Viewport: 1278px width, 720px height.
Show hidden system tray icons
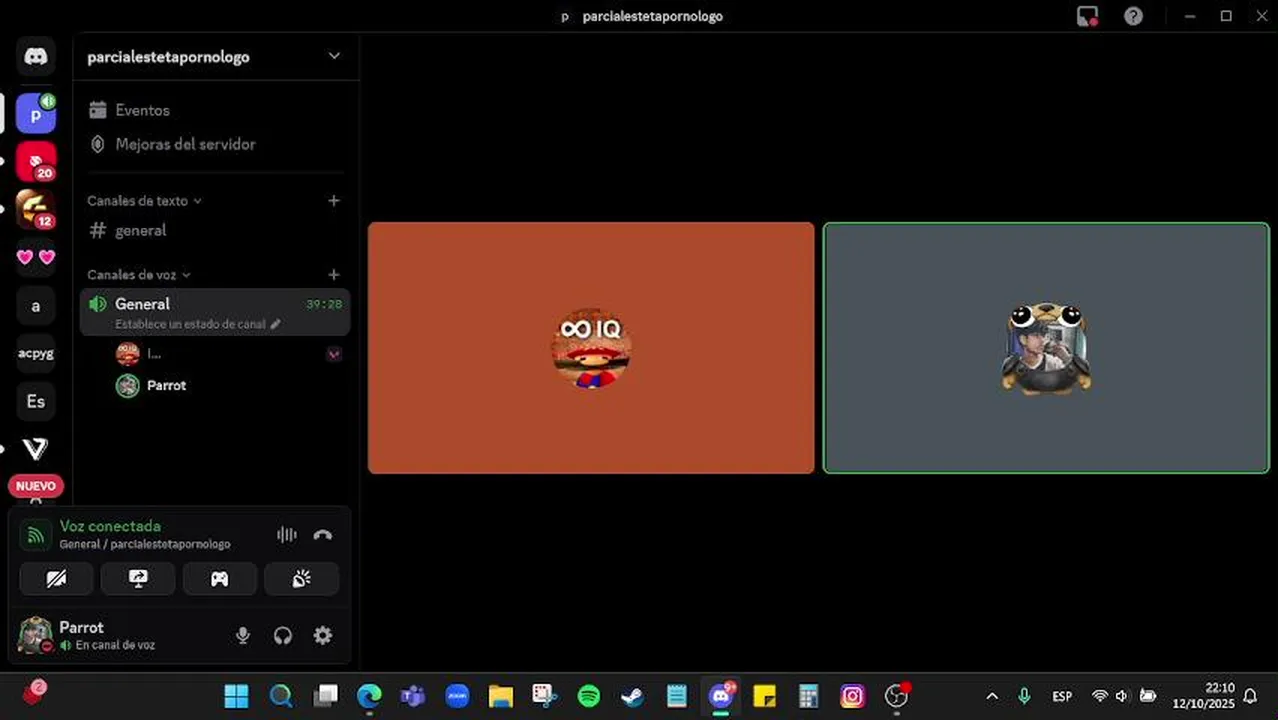tap(992, 696)
